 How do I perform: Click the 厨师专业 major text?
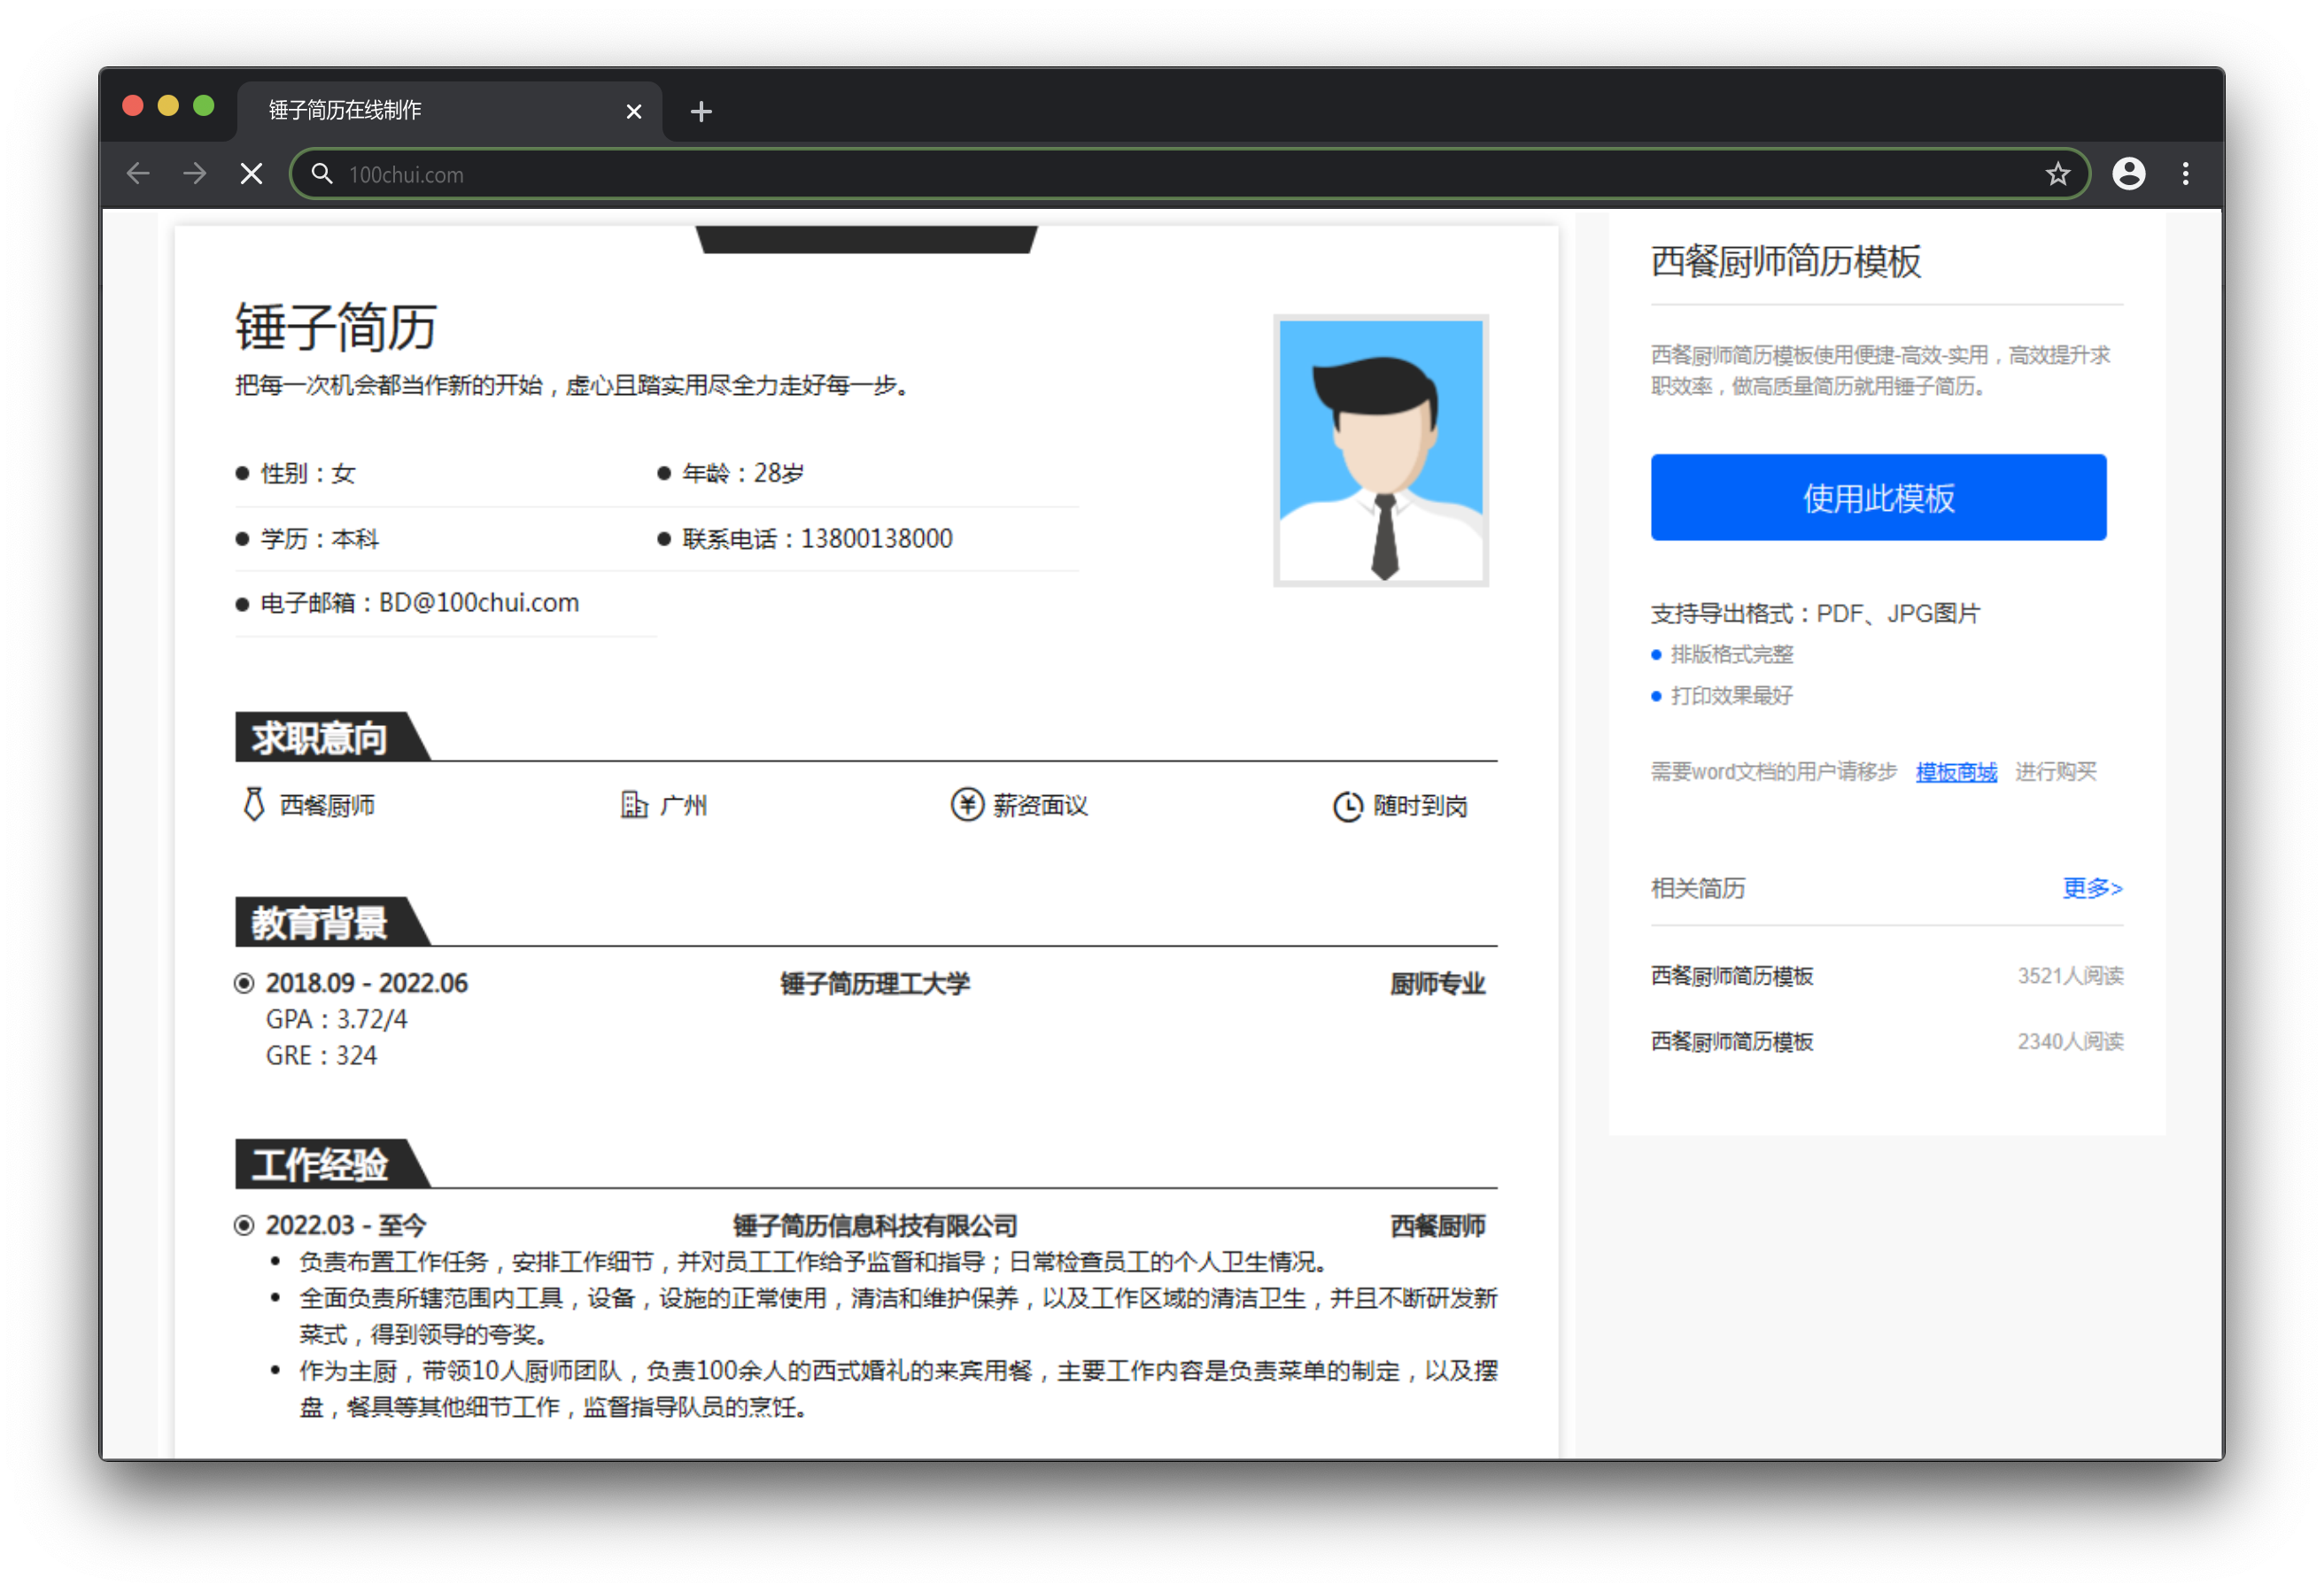[1437, 983]
